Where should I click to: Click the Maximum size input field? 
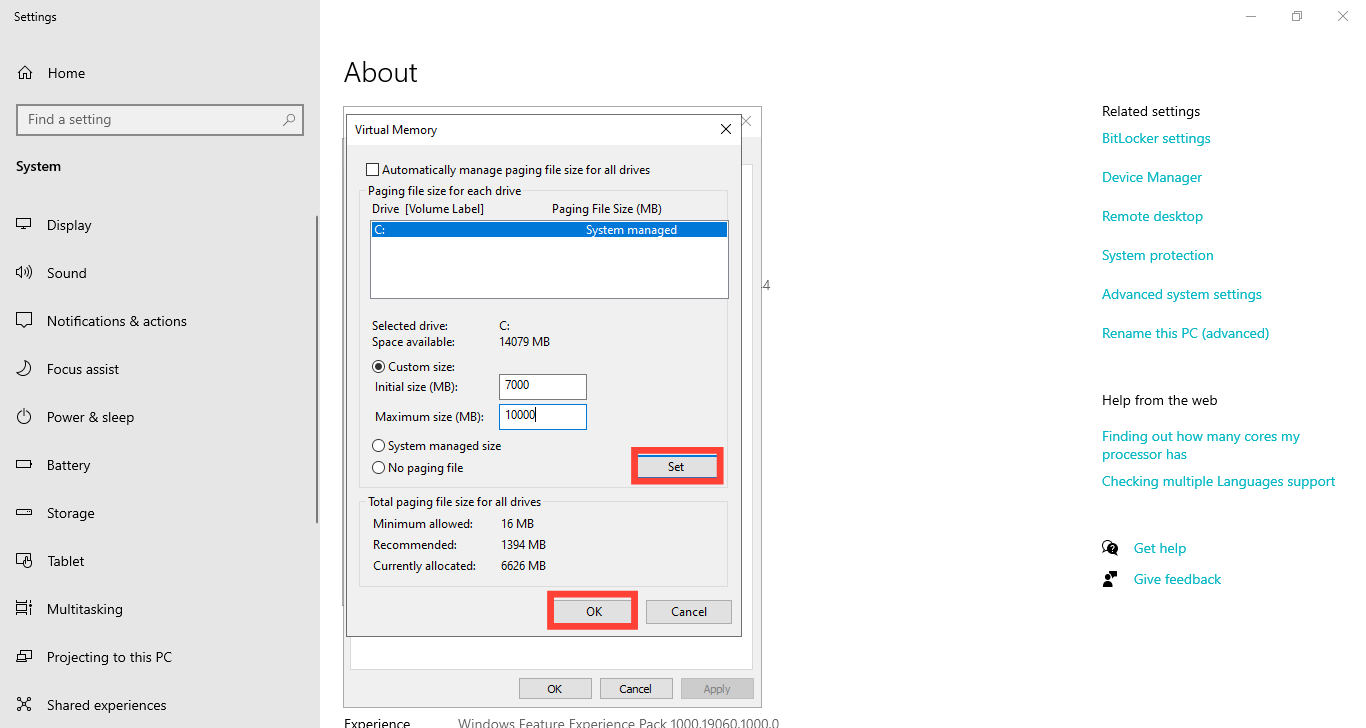pos(542,416)
